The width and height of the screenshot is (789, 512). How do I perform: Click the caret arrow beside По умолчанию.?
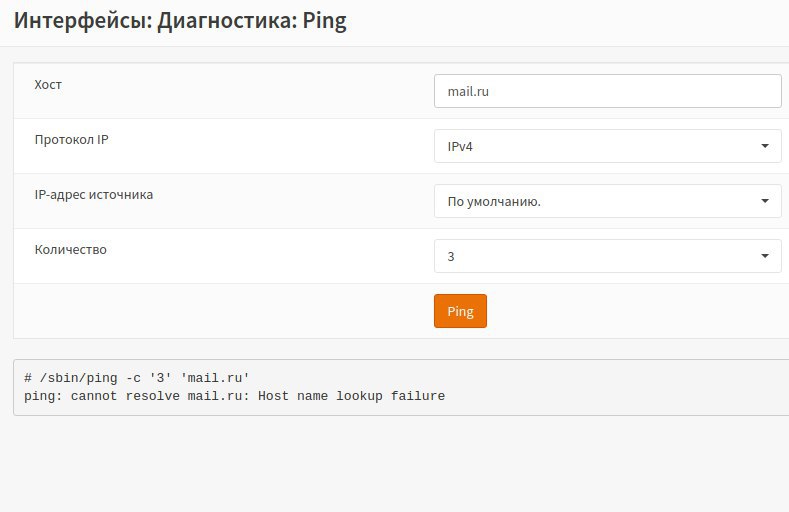coord(765,201)
